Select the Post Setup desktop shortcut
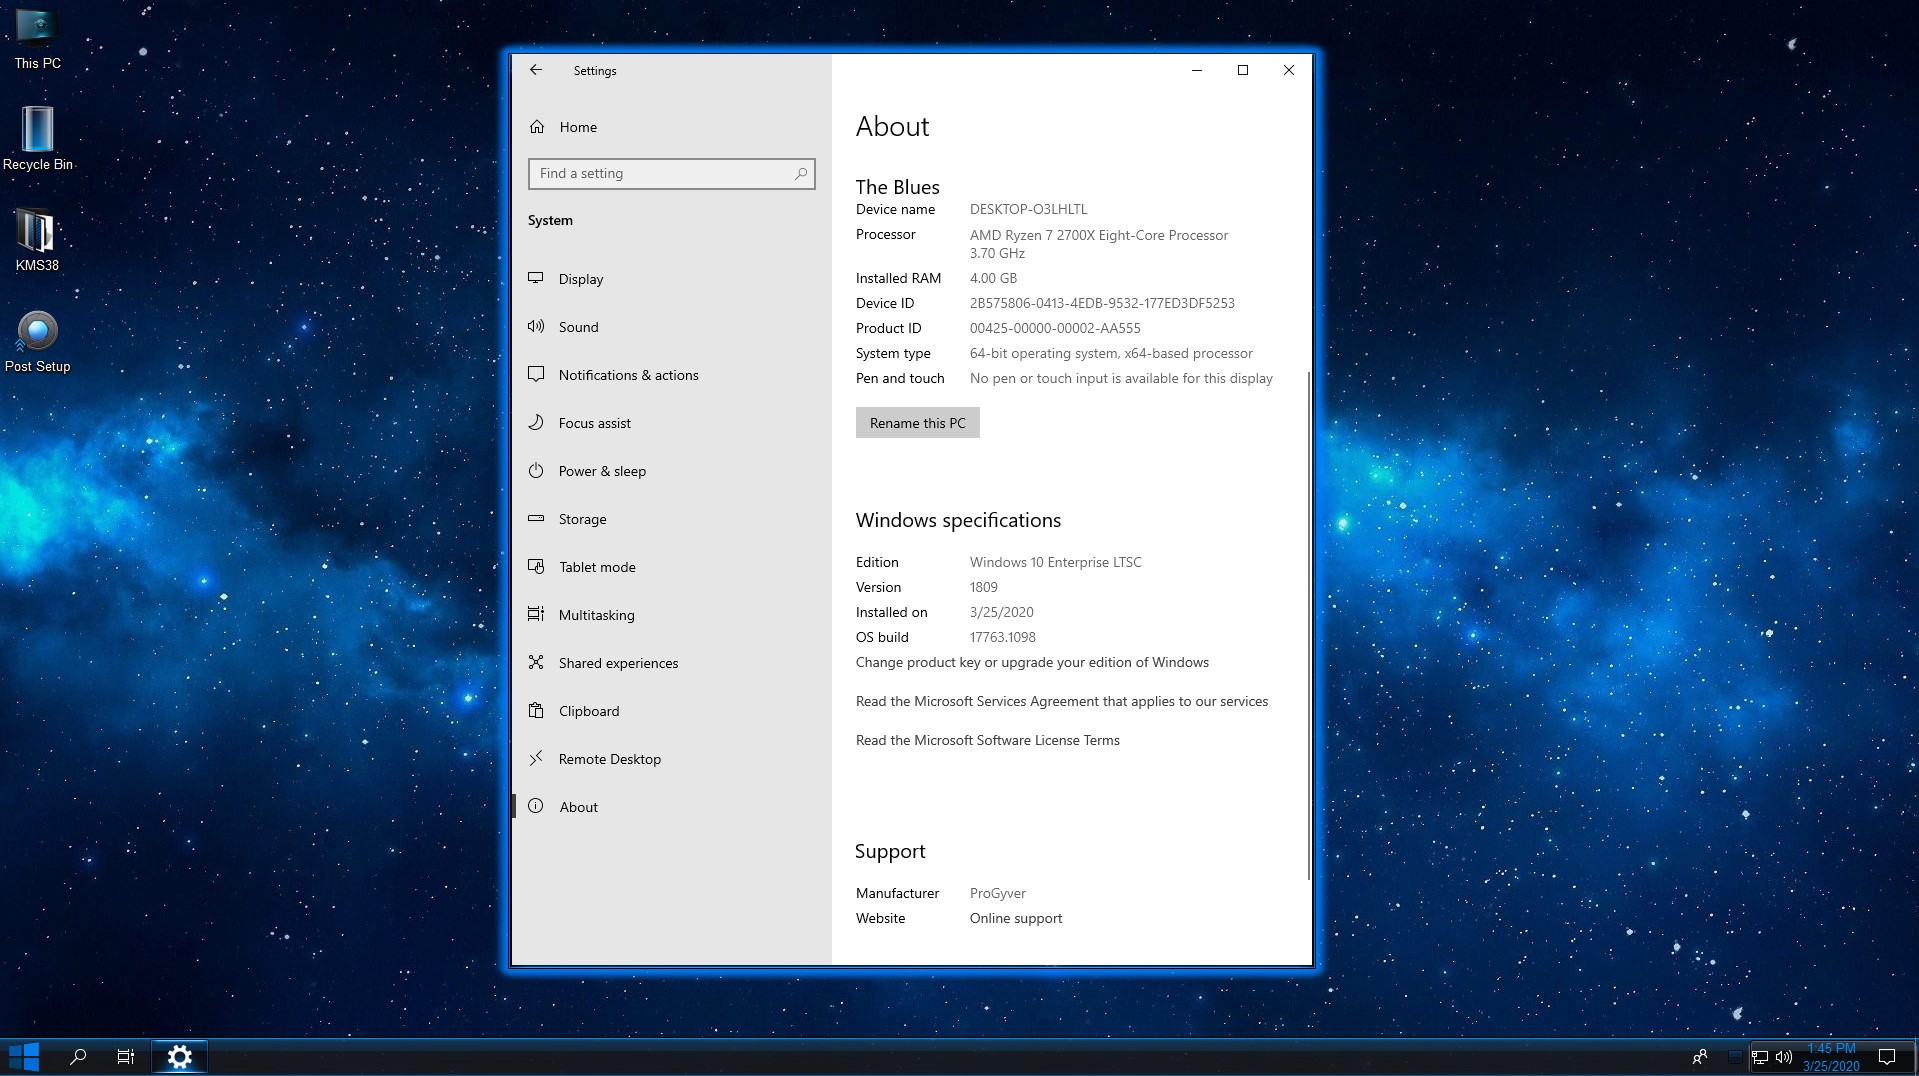 tap(38, 342)
